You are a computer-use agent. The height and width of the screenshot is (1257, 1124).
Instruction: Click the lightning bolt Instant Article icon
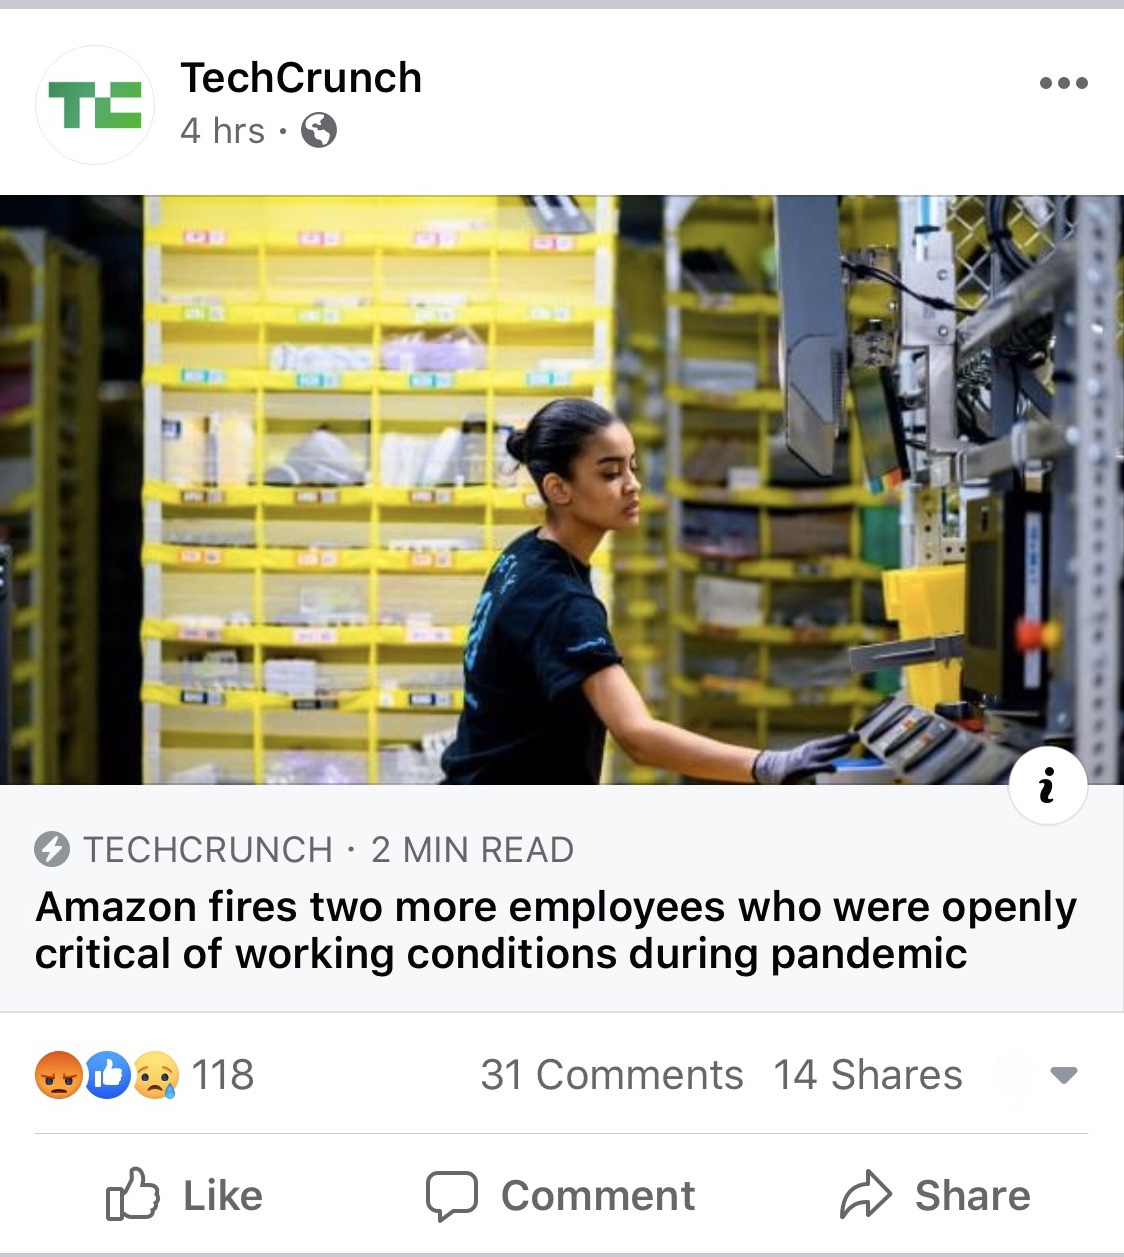(x=52, y=850)
